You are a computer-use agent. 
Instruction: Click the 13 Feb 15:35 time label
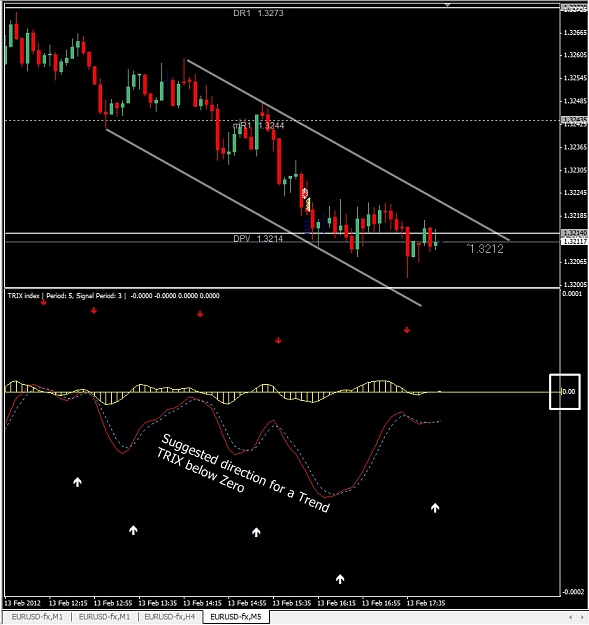point(291,603)
